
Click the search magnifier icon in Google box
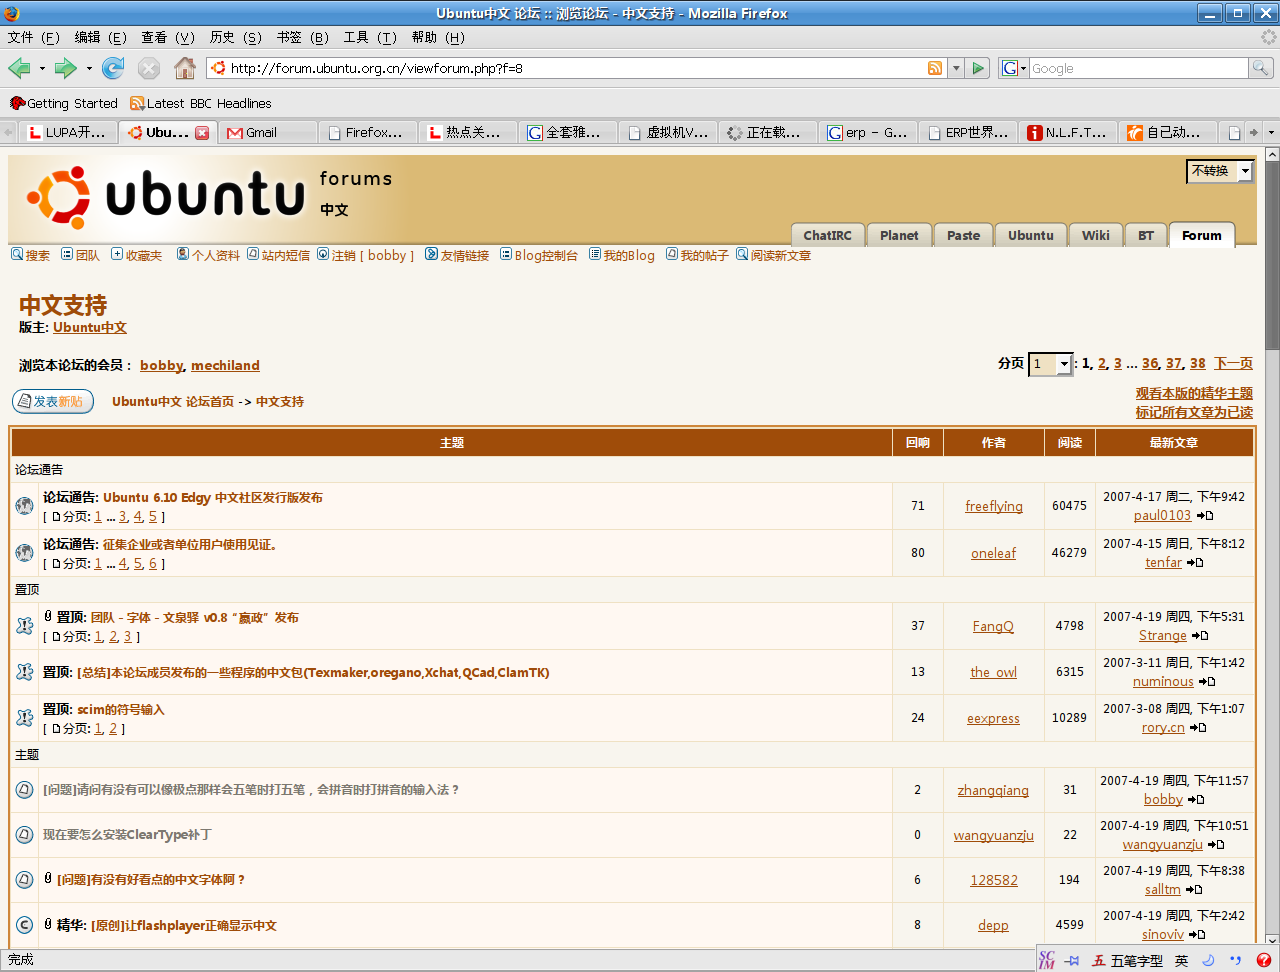1261,68
